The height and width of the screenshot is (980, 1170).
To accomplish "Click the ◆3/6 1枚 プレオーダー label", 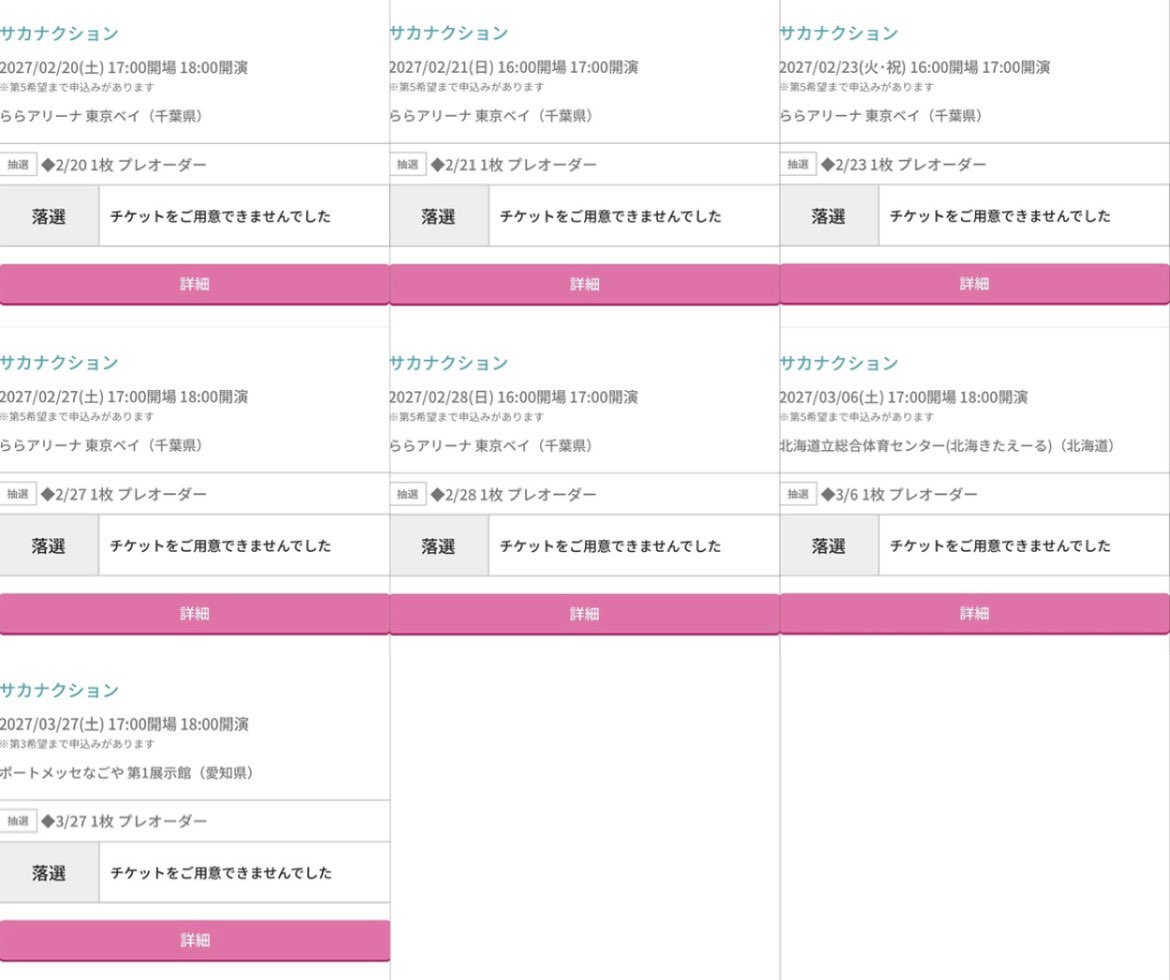I will pos(899,494).
